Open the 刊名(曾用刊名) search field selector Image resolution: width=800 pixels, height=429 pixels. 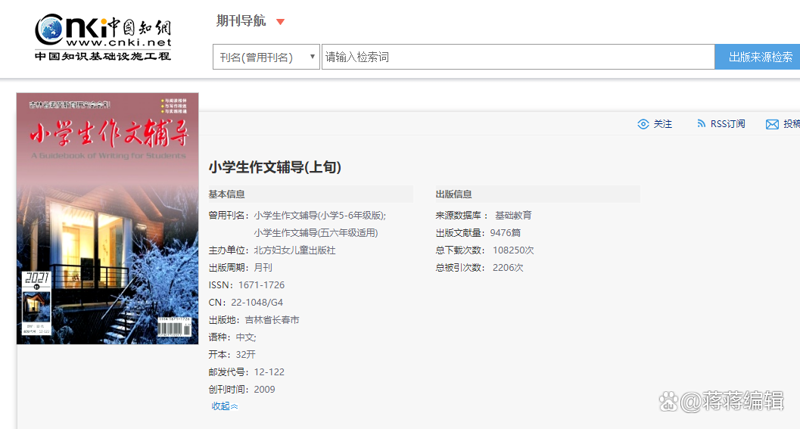(266, 57)
